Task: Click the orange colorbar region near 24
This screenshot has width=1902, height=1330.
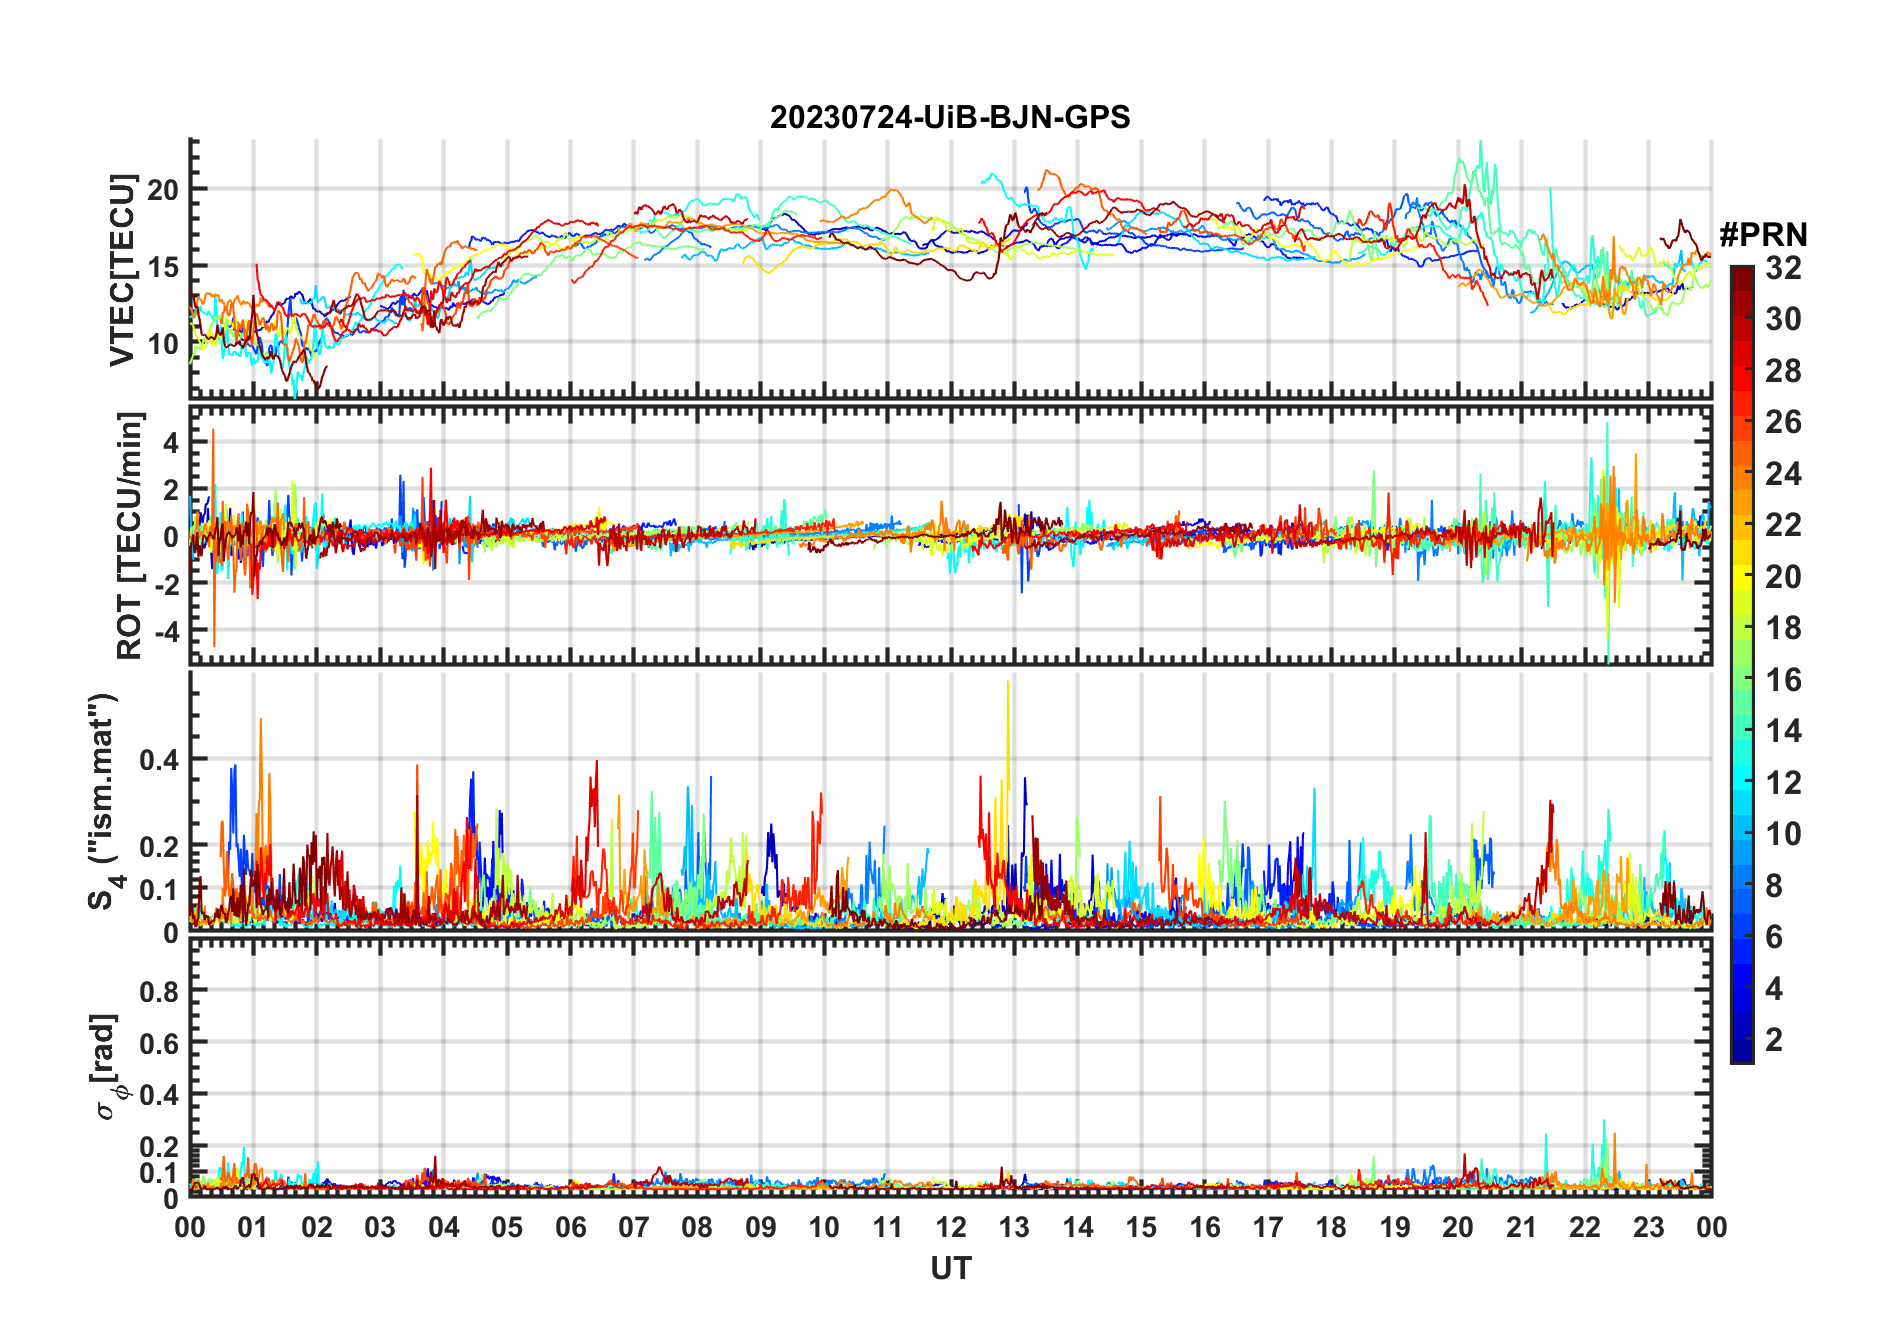Action: coord(1742,473)
